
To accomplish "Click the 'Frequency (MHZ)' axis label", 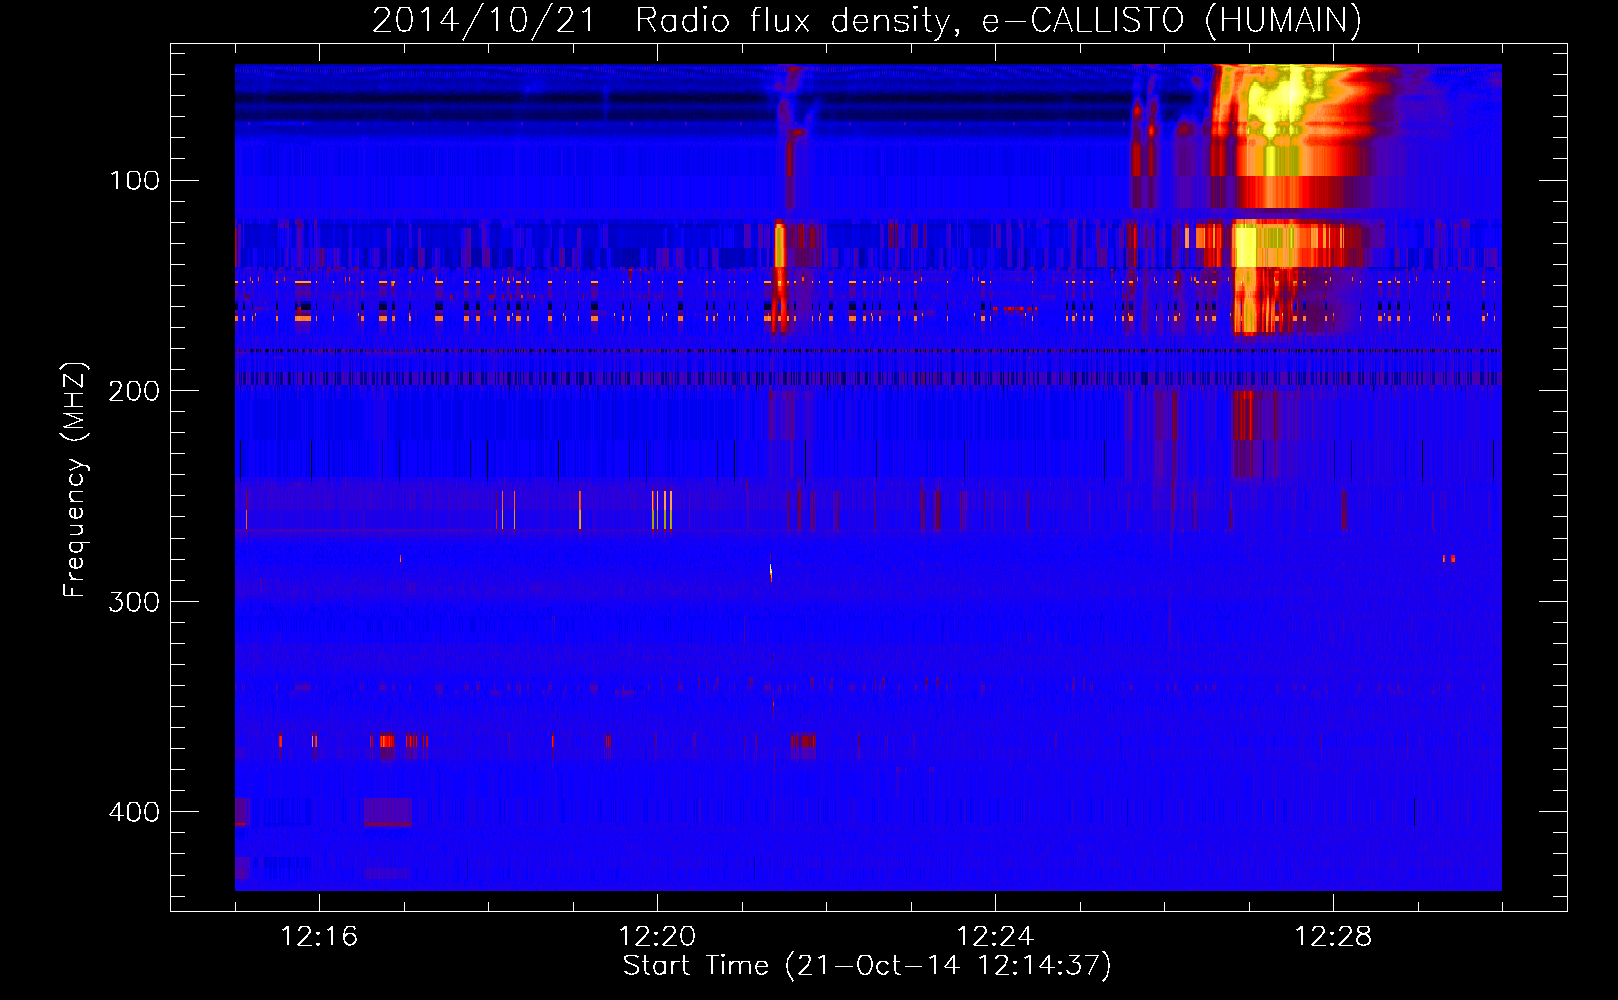I will click(x=75, y=480).
